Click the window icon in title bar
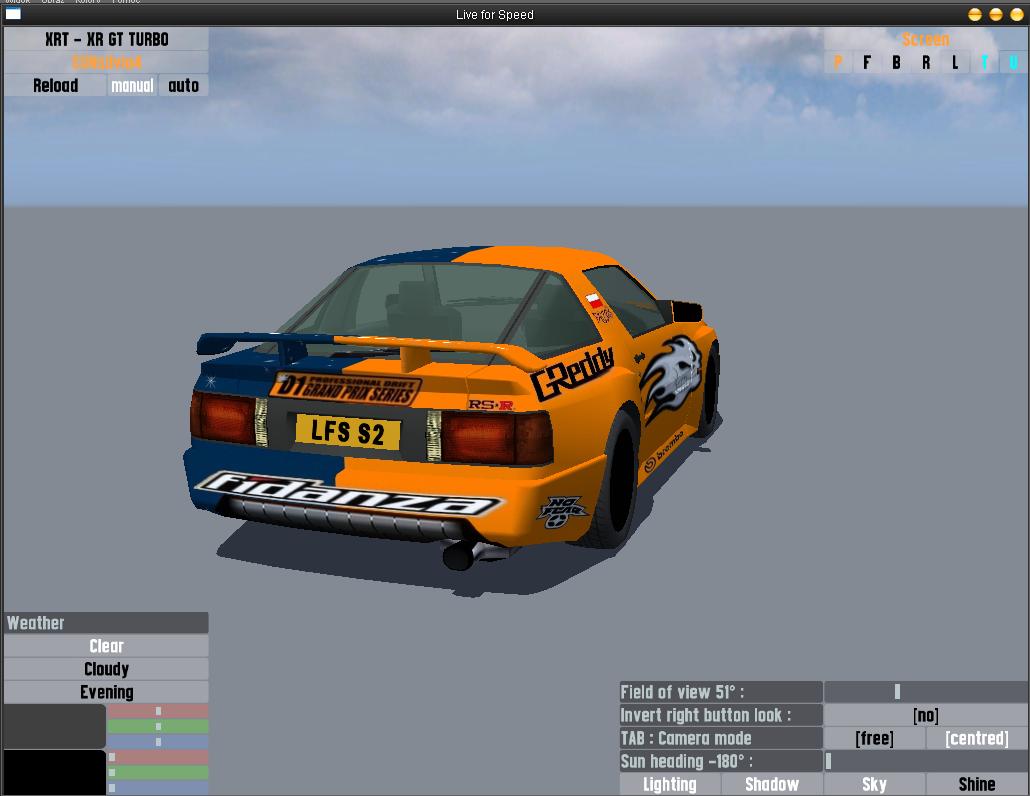This screenshot has width=1030, height=796. [x=13, y=14]
